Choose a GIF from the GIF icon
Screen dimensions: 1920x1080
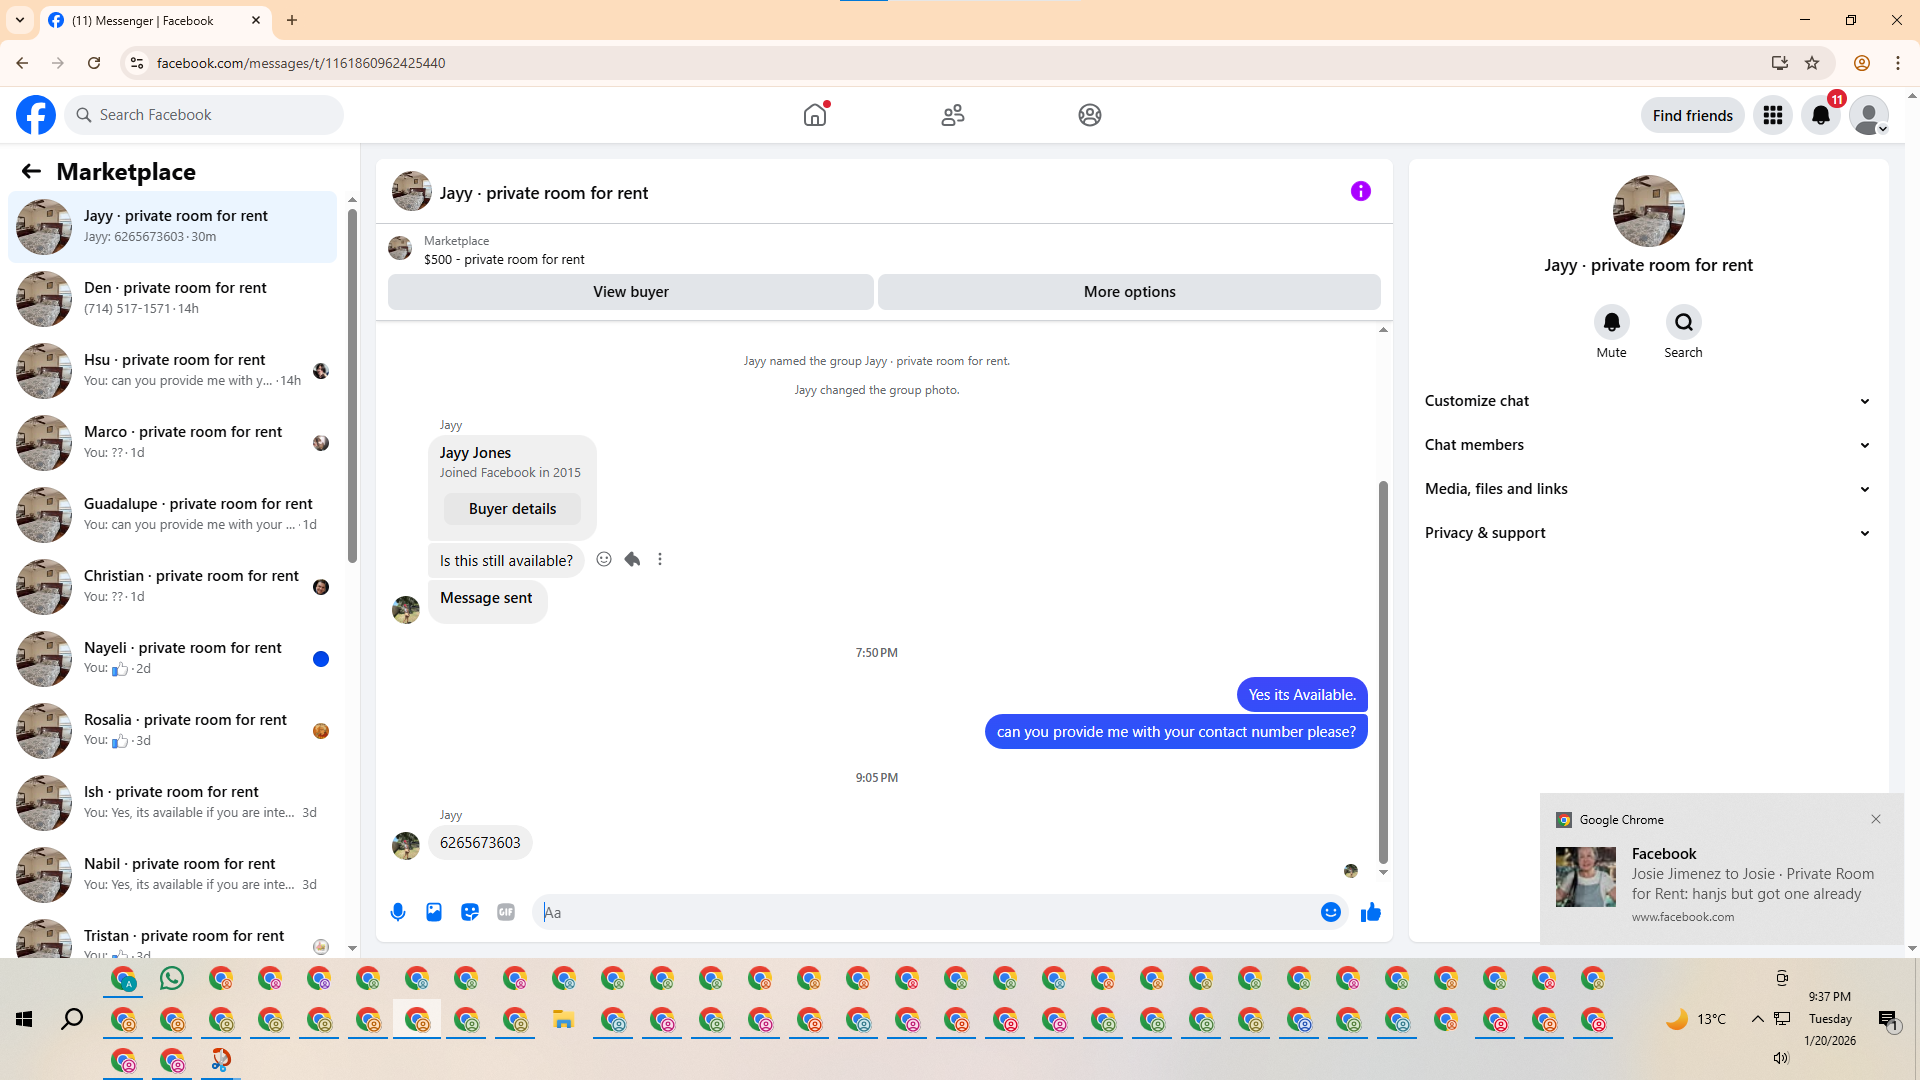click(506, 912)
